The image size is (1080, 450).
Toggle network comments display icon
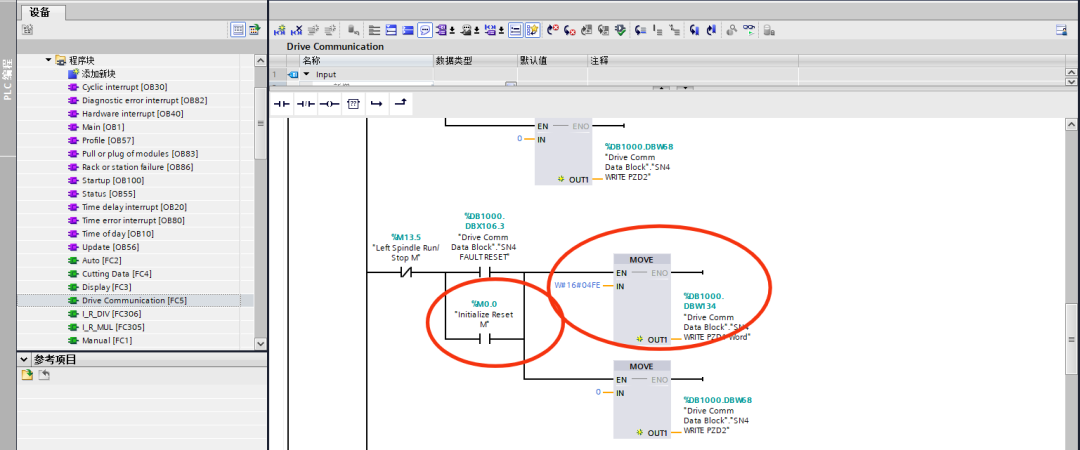tap(515, 30)
